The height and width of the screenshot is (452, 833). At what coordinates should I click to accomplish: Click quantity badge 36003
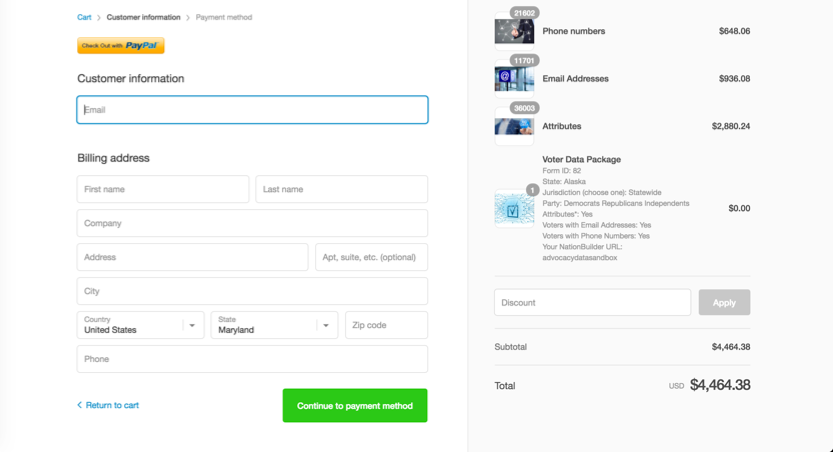click(x=524, y=108)
